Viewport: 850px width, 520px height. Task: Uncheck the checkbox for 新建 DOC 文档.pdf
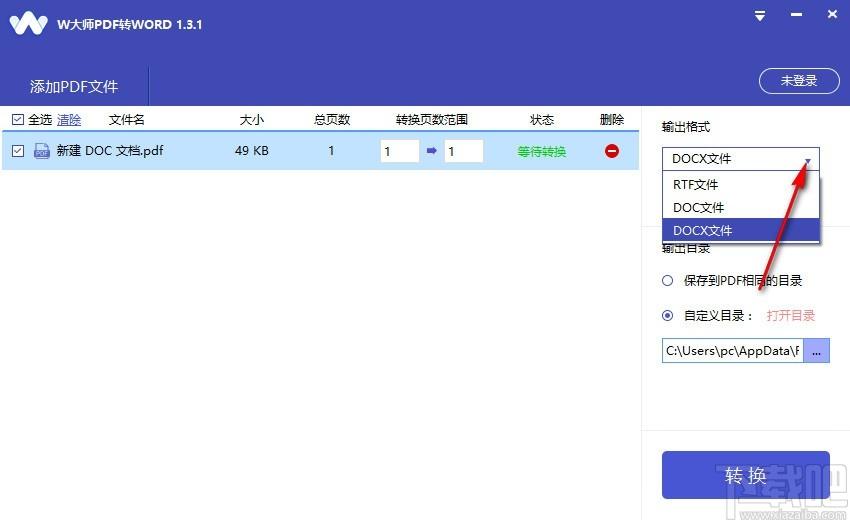click(18, 151)
